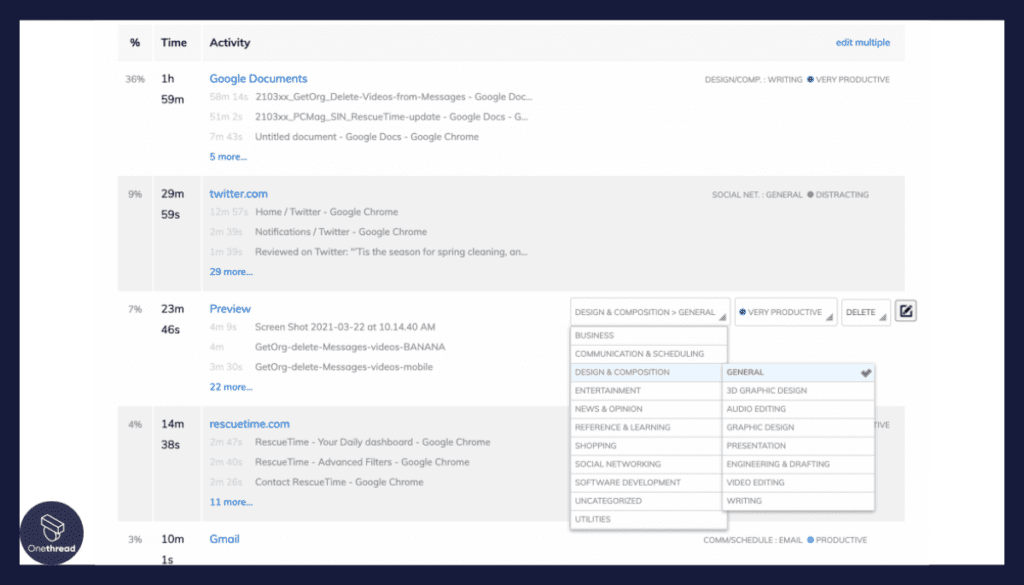Click the 2103xx_PCMag_SIN_RescueTime-update document entry

point(391,117)
